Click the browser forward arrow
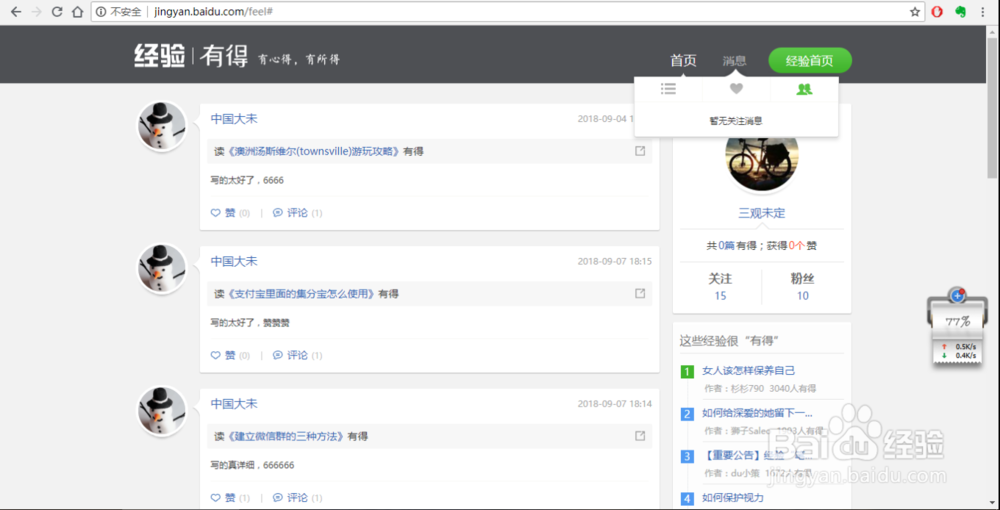Screen dimensions: 1000x510 (x=36, y=11)
